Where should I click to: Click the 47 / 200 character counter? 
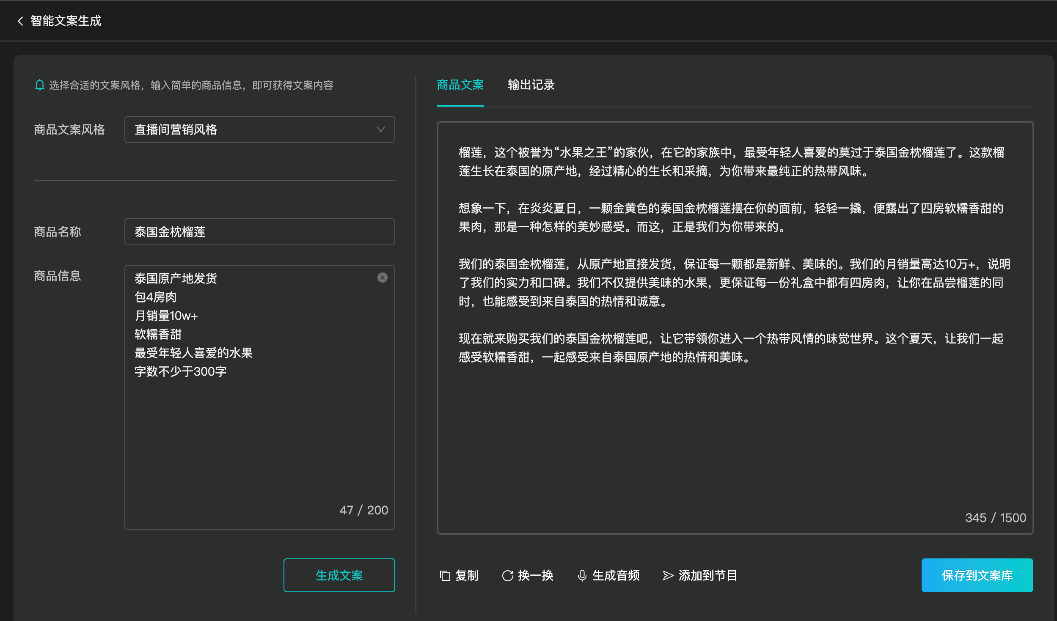click(364, 510)
